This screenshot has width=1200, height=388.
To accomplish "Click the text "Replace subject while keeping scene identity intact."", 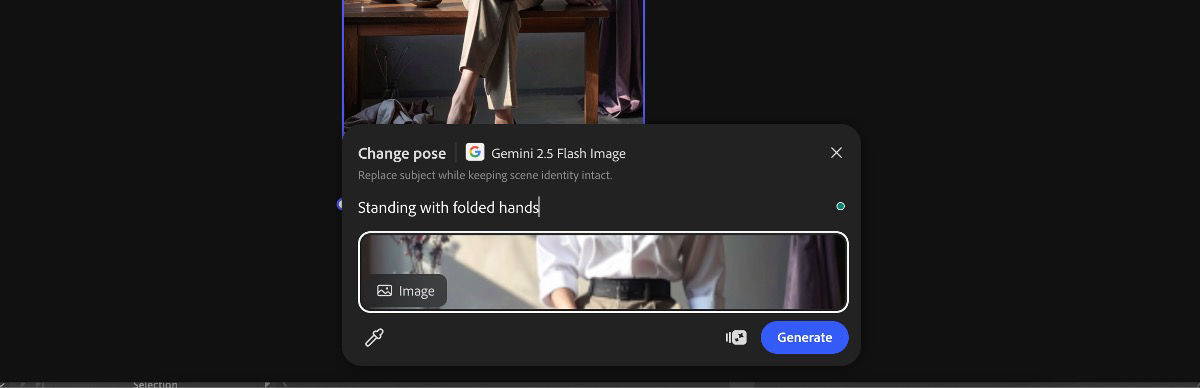I will click(x=485, y=175).
